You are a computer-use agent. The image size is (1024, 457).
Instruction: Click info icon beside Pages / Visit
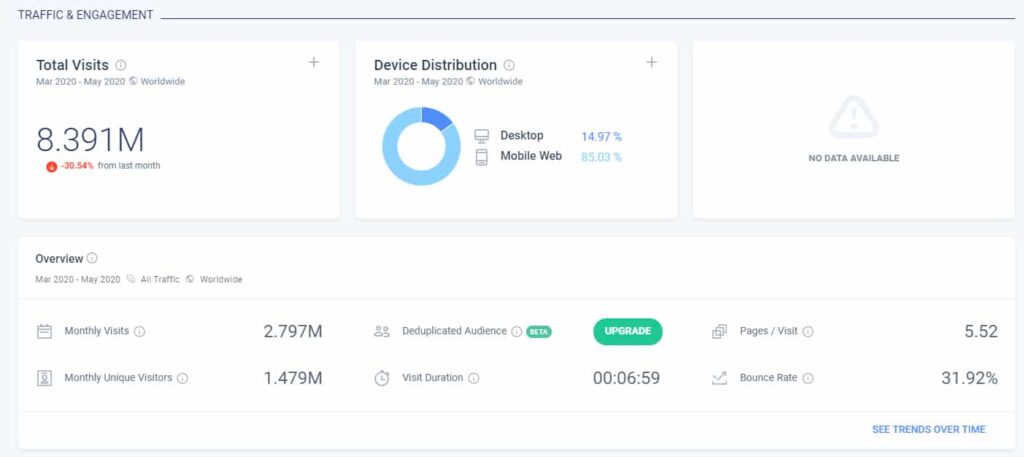point(808,331)
